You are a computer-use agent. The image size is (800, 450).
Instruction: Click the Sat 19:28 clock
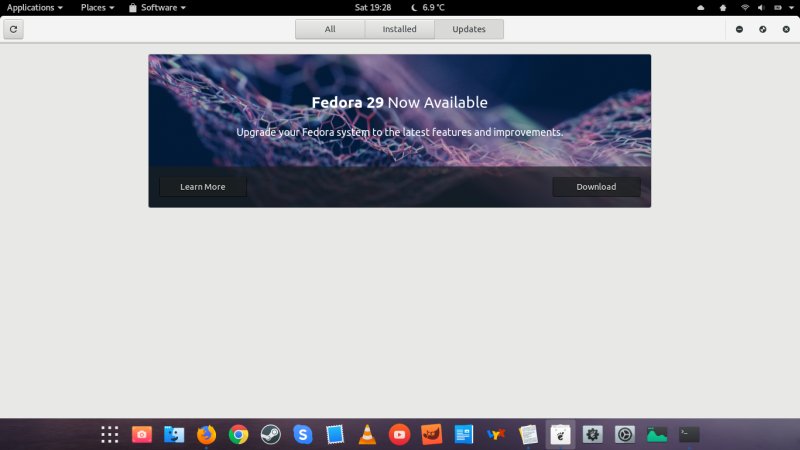coord(373,8)
